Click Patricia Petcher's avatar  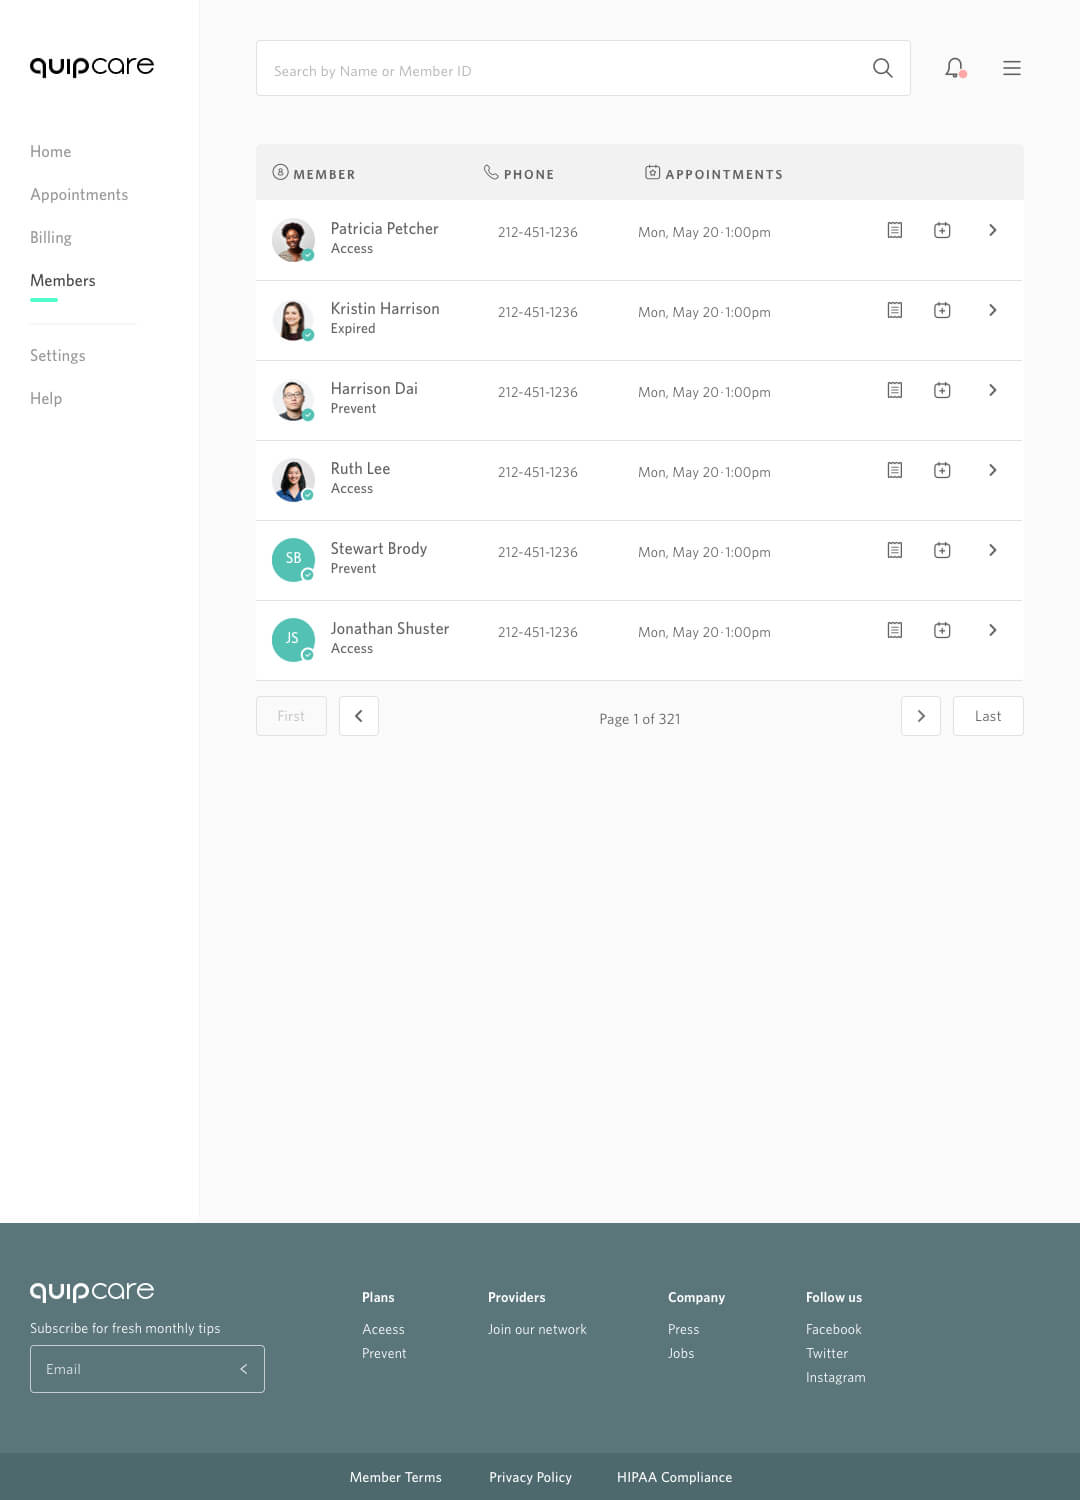pos(293,240)
